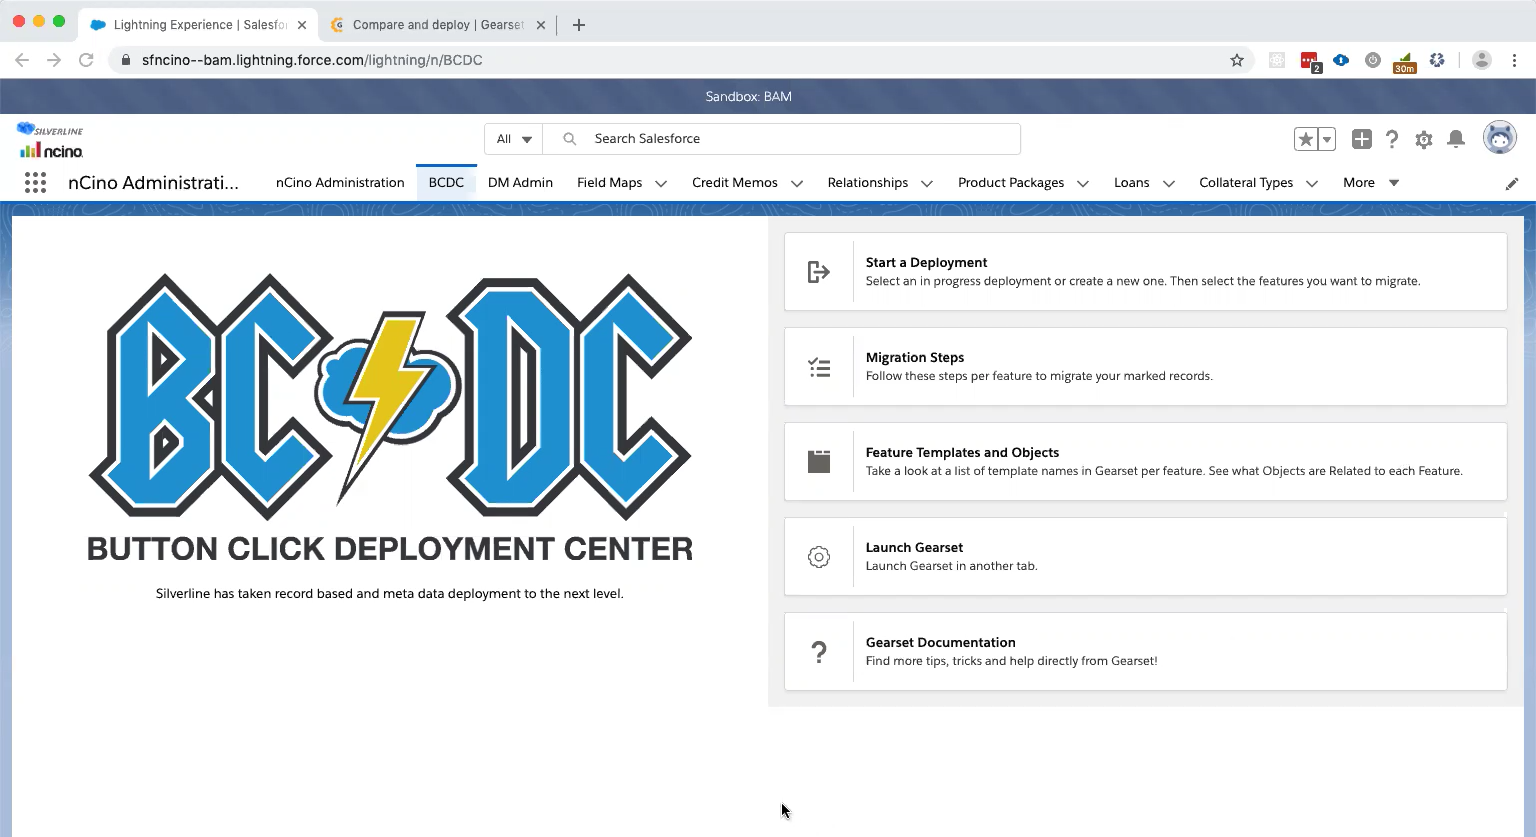Click the Start a Deployment tile

tap(1145, 272)
